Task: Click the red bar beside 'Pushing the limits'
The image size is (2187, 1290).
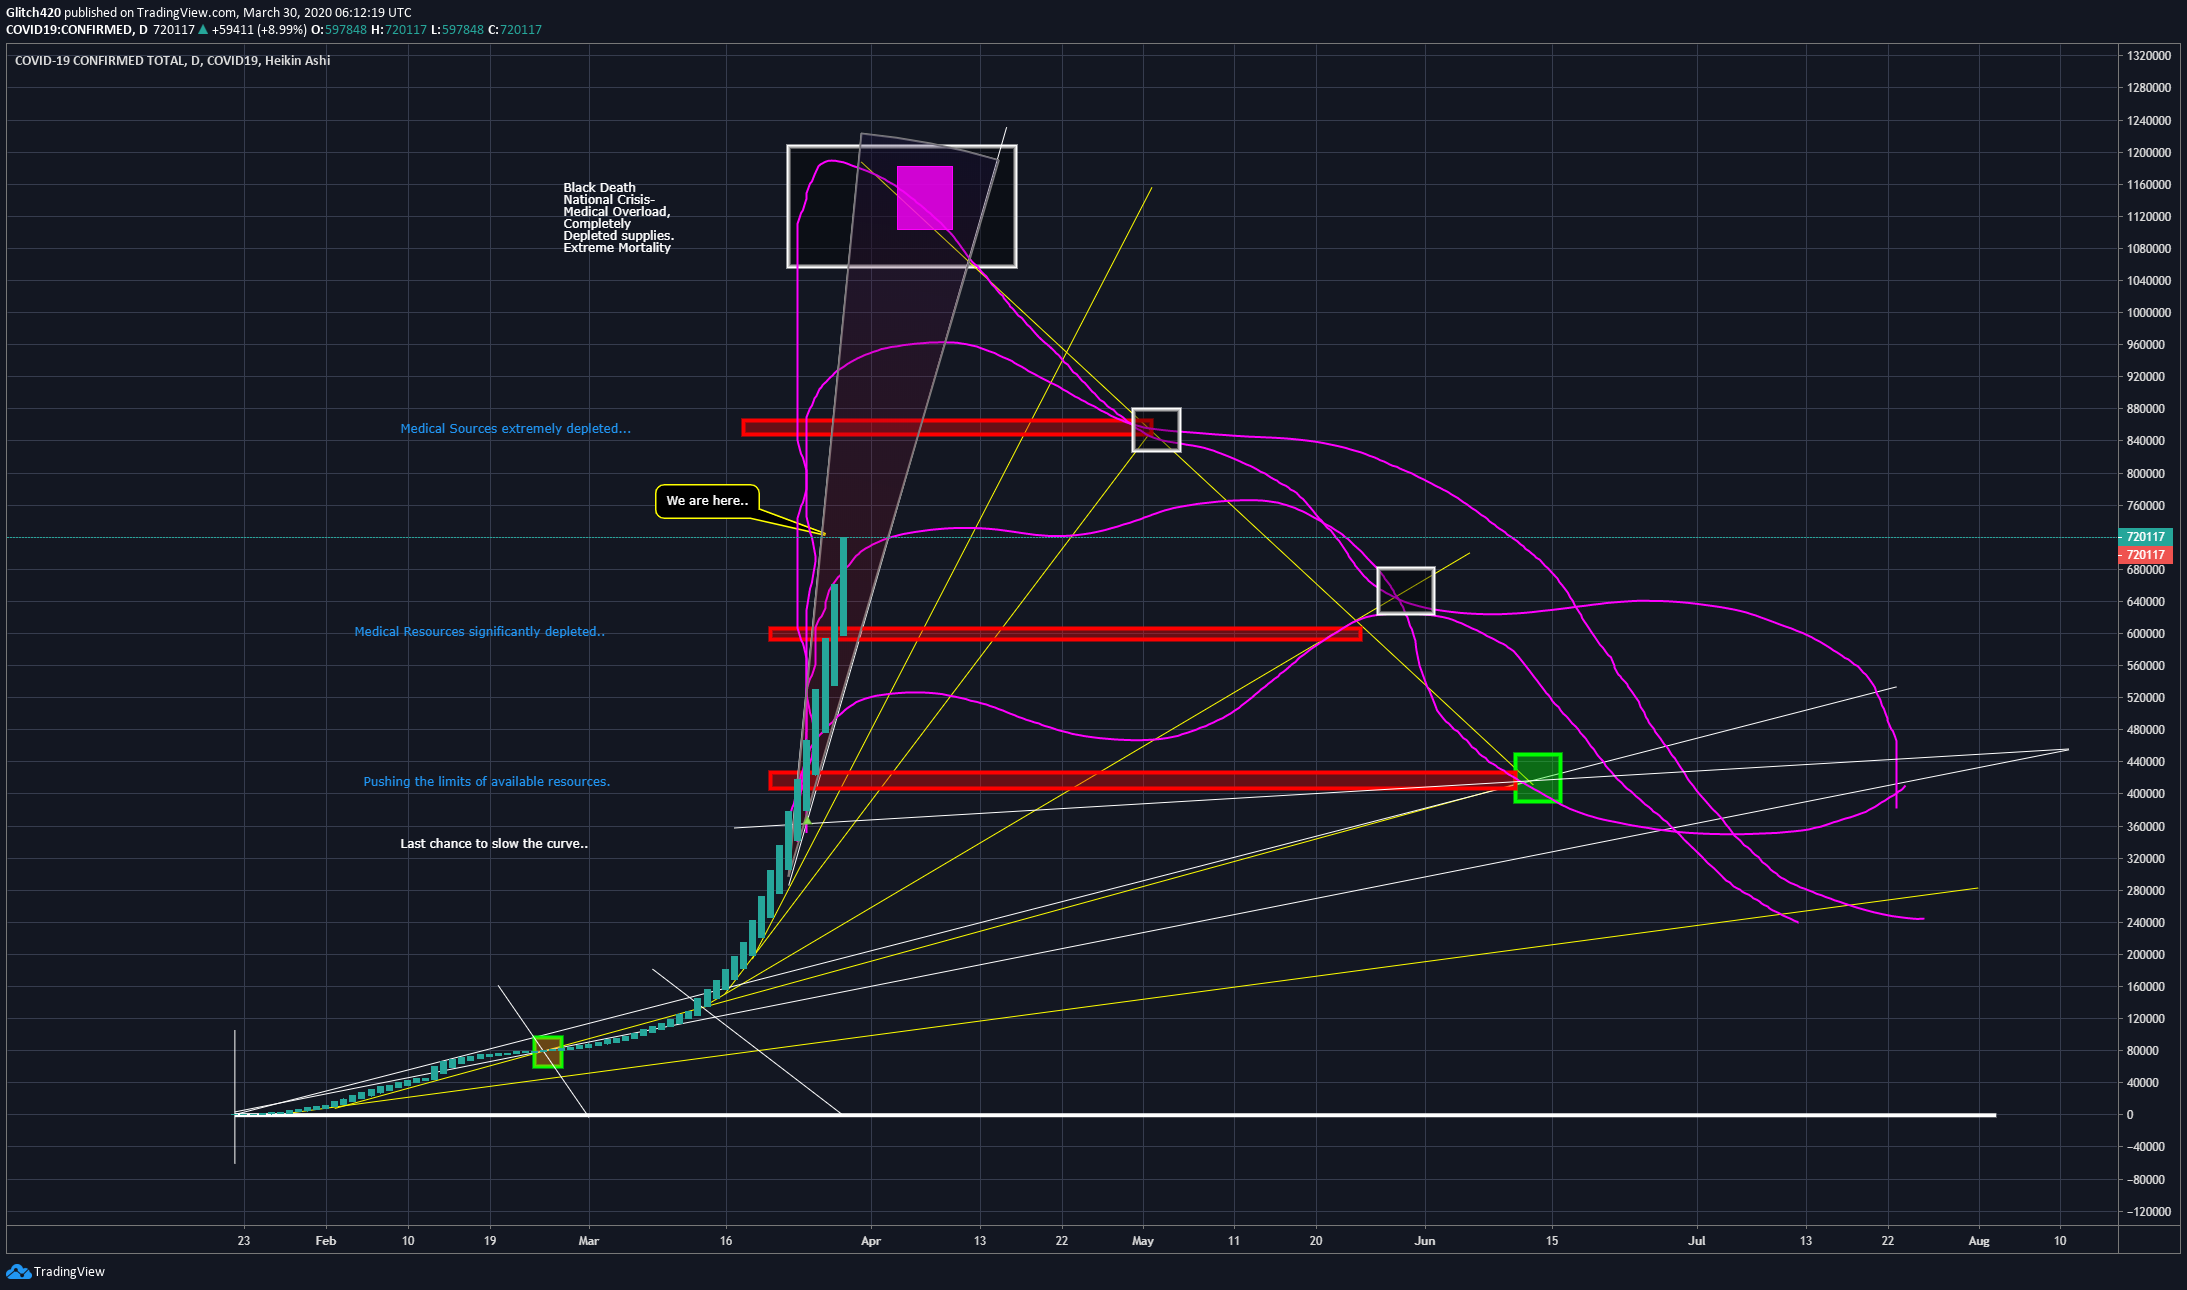Action: click(x=1143, y=780)
